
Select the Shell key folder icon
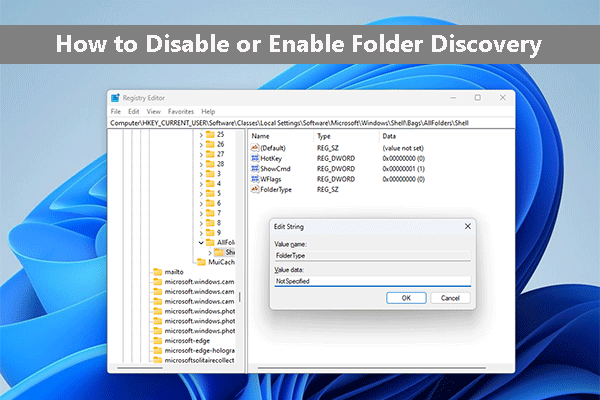click(x=219, y=252)
